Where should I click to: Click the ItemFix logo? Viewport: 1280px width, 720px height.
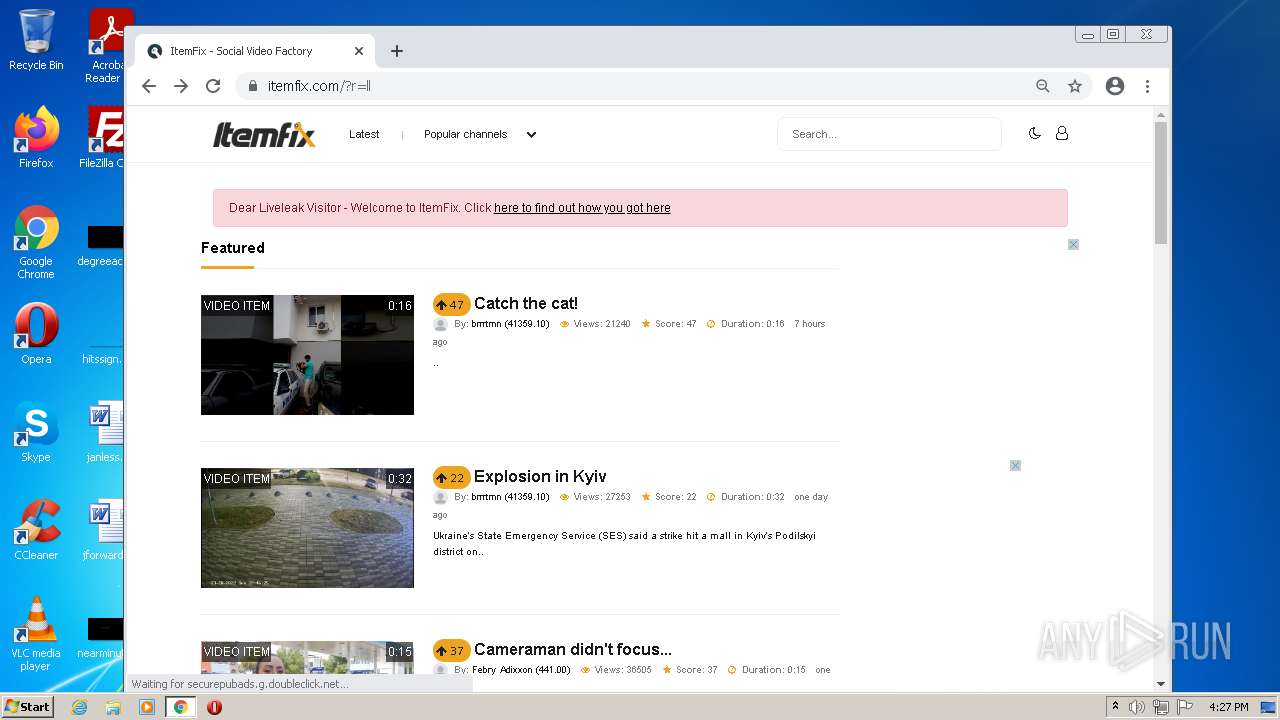264,134
